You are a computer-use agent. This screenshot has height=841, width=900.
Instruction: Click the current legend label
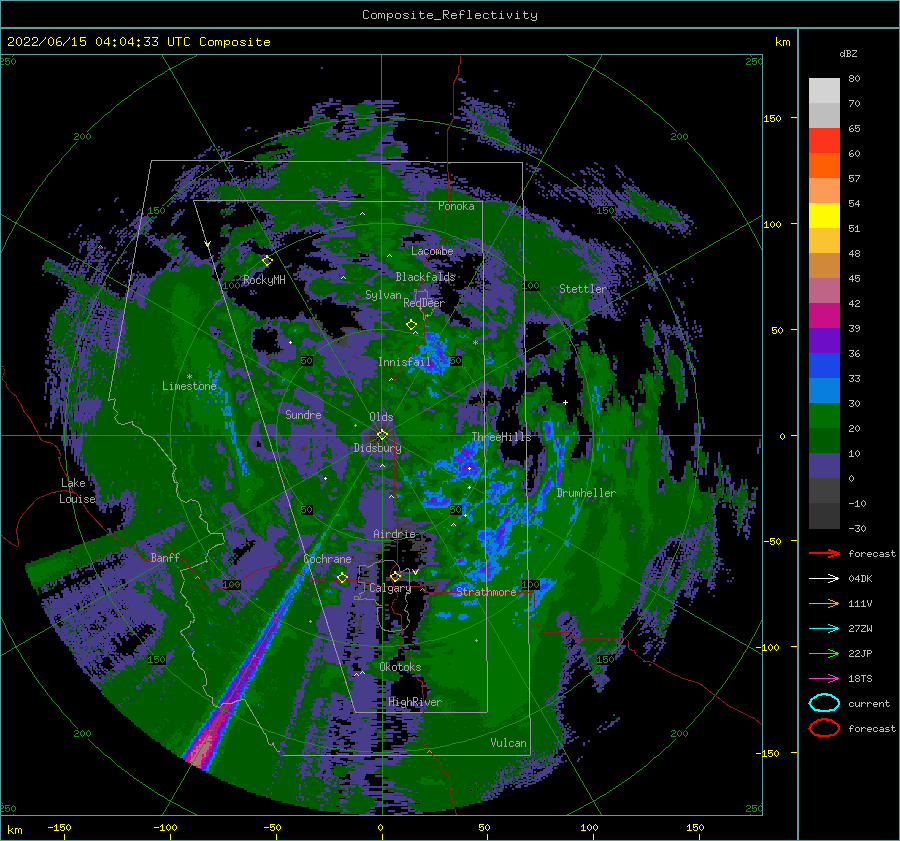tap(869, 704)
